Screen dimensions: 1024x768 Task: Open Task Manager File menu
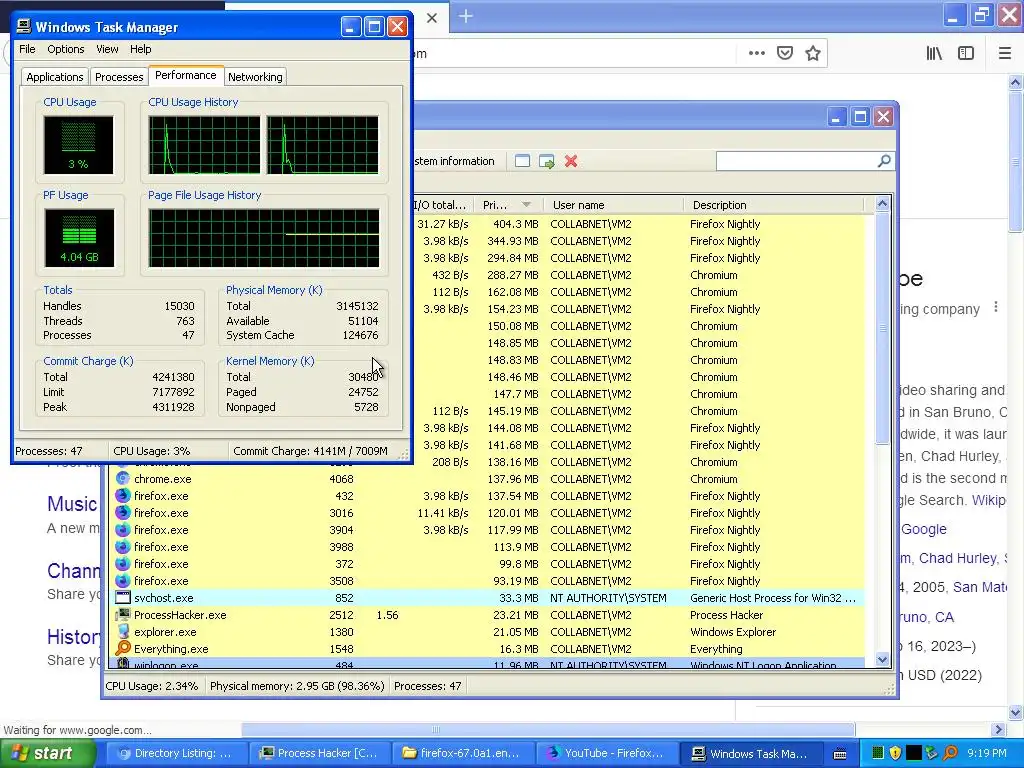[x=27, y=49]
